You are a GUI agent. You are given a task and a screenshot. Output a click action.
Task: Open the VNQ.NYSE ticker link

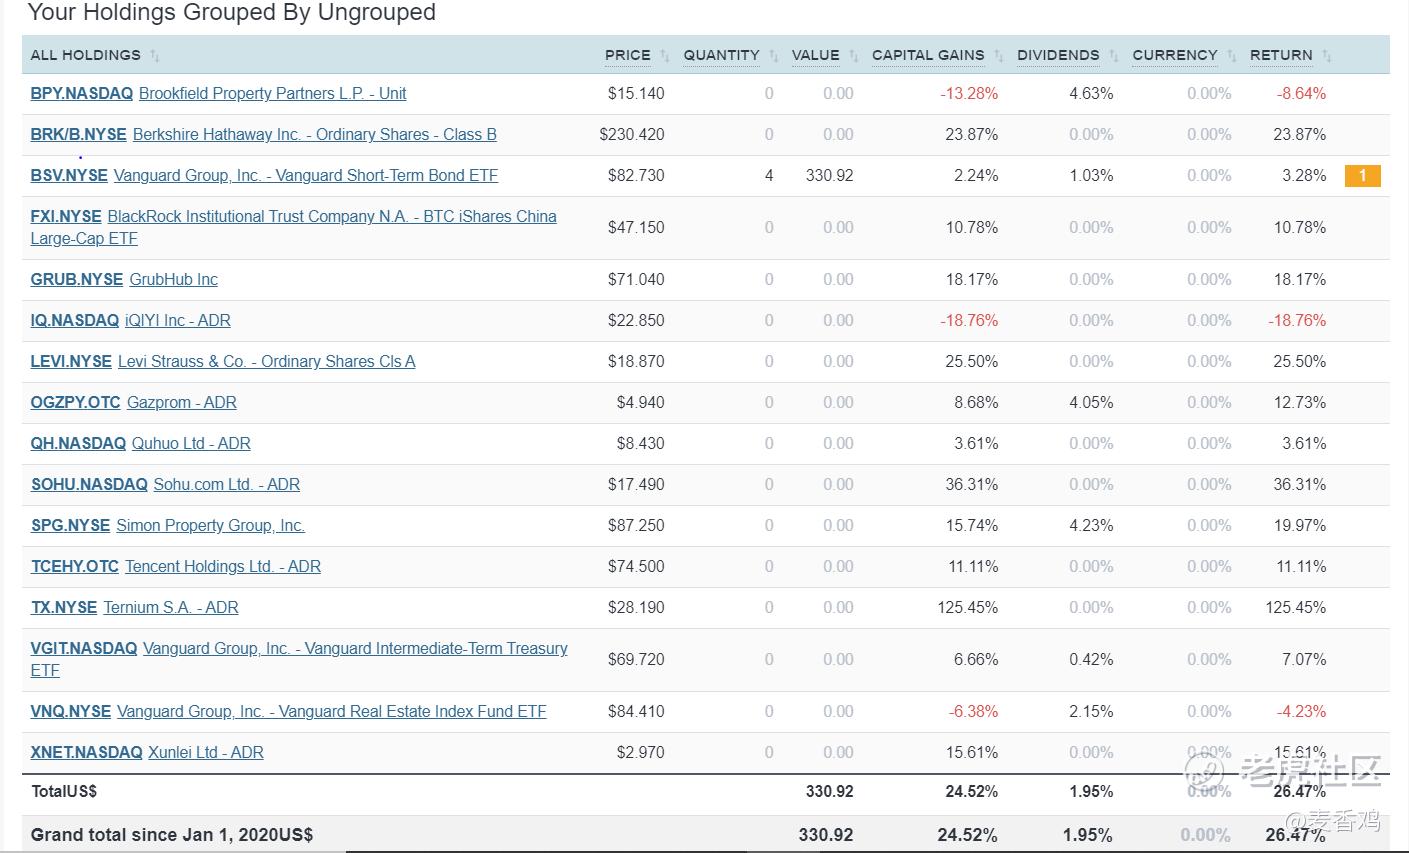pos(70,711)
